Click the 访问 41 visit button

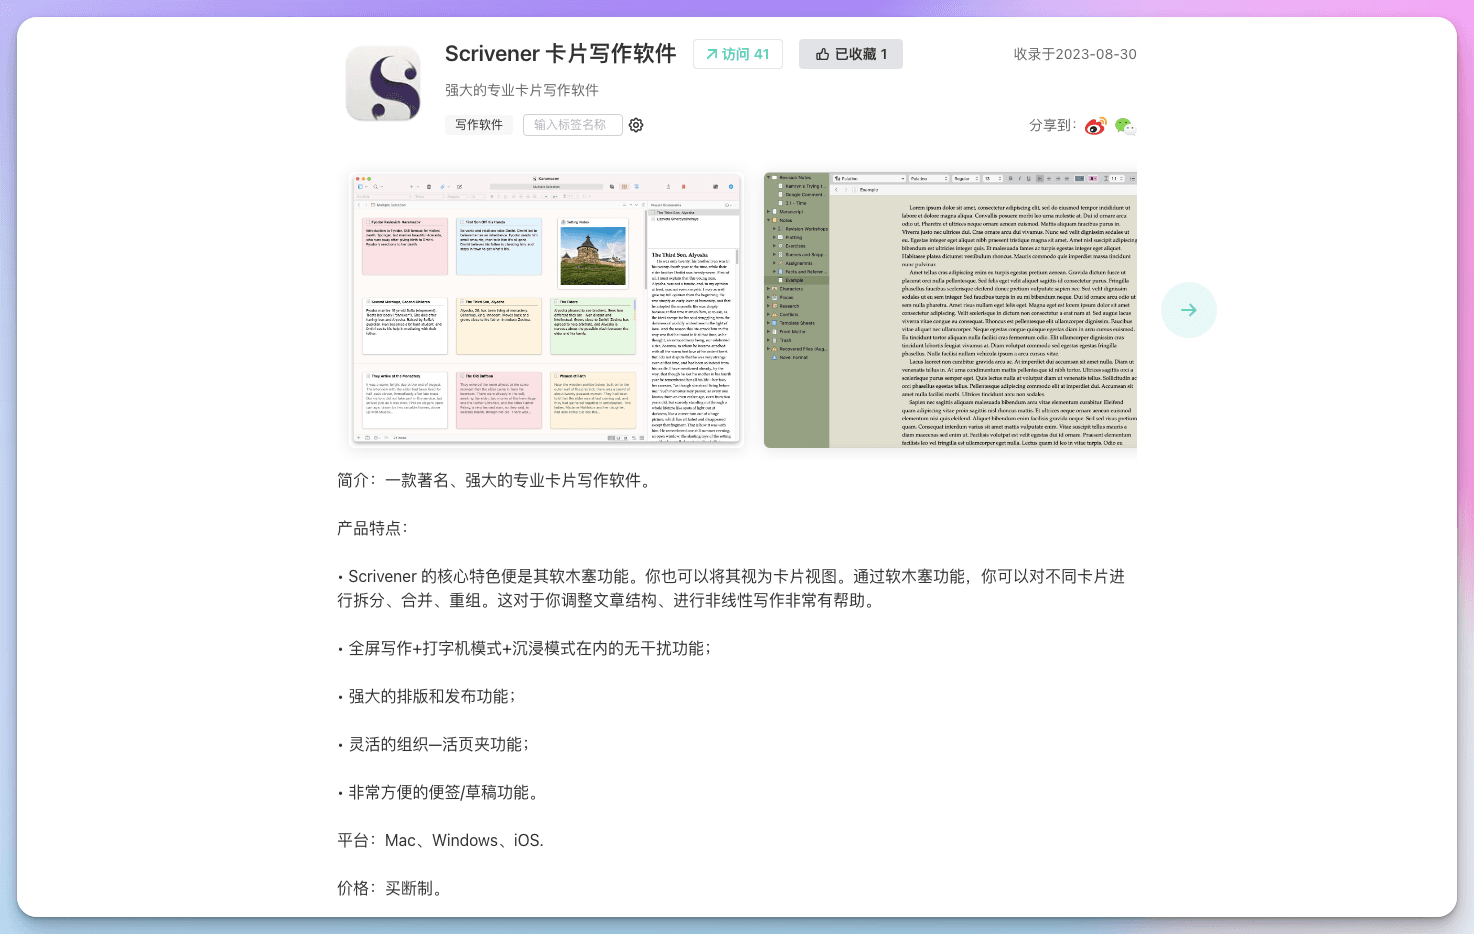point(738,54)
